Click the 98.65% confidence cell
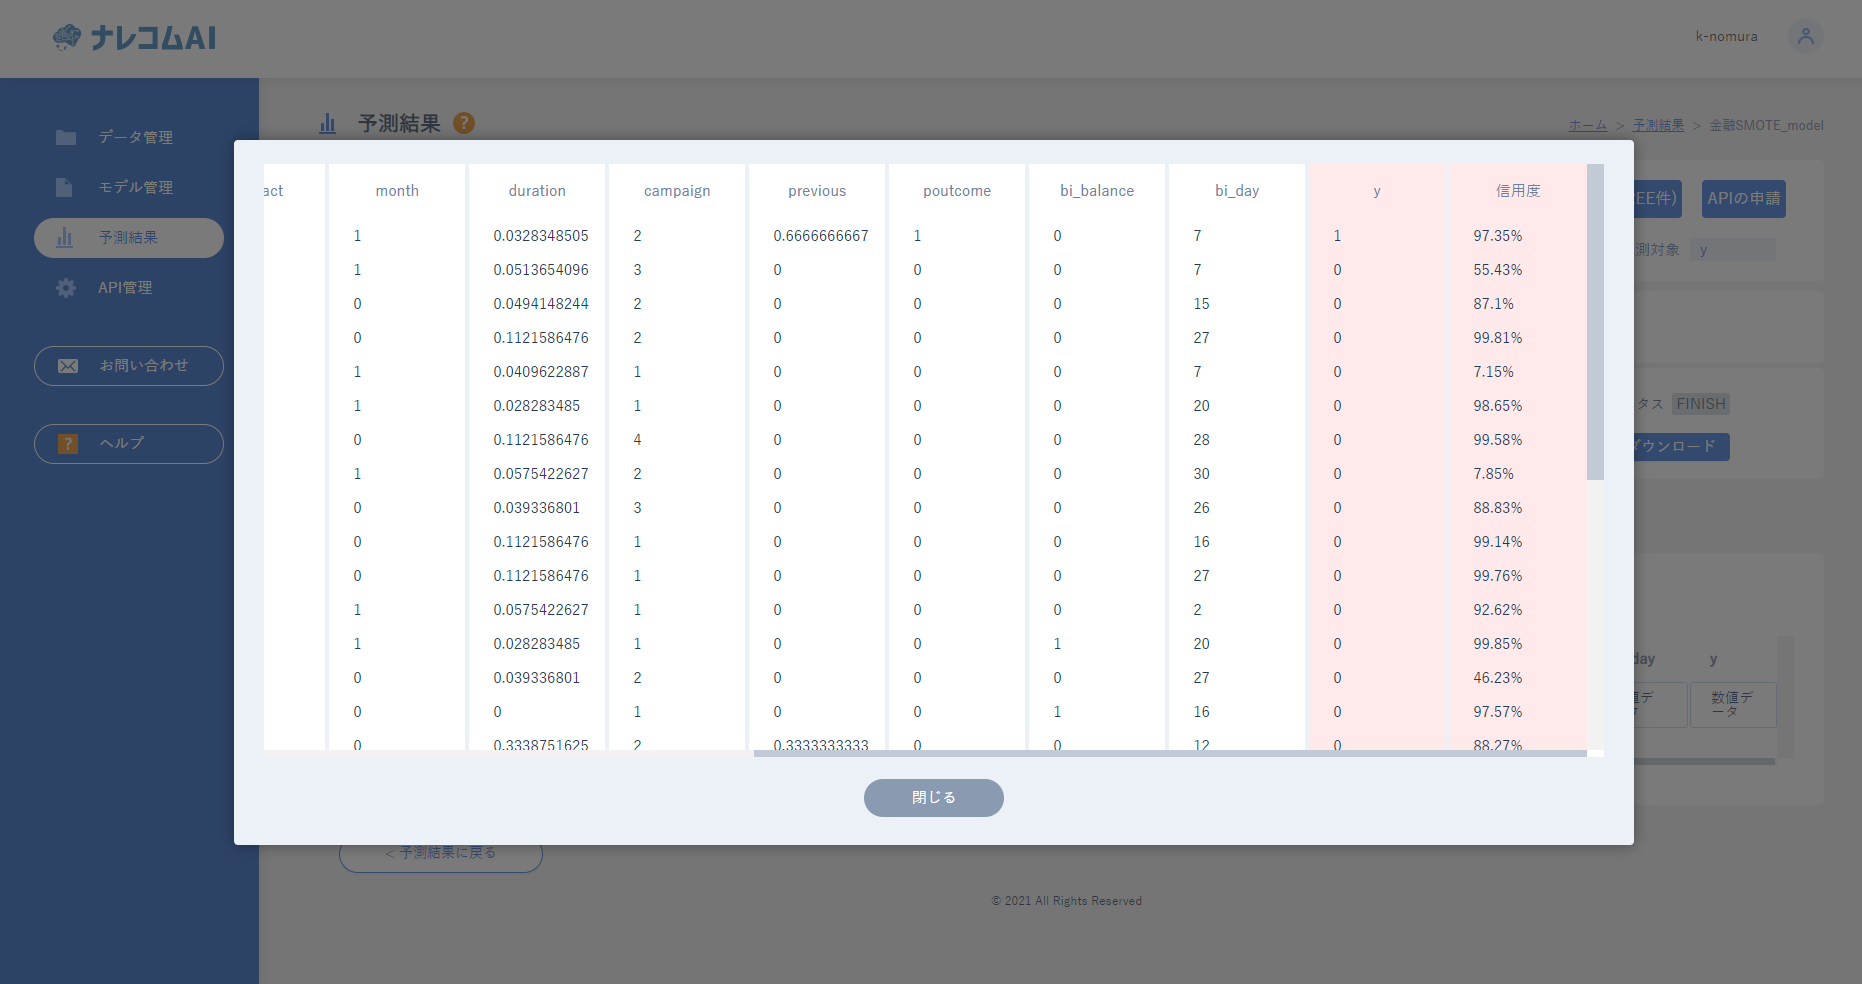1862x984 pixels. (1498, 406)
